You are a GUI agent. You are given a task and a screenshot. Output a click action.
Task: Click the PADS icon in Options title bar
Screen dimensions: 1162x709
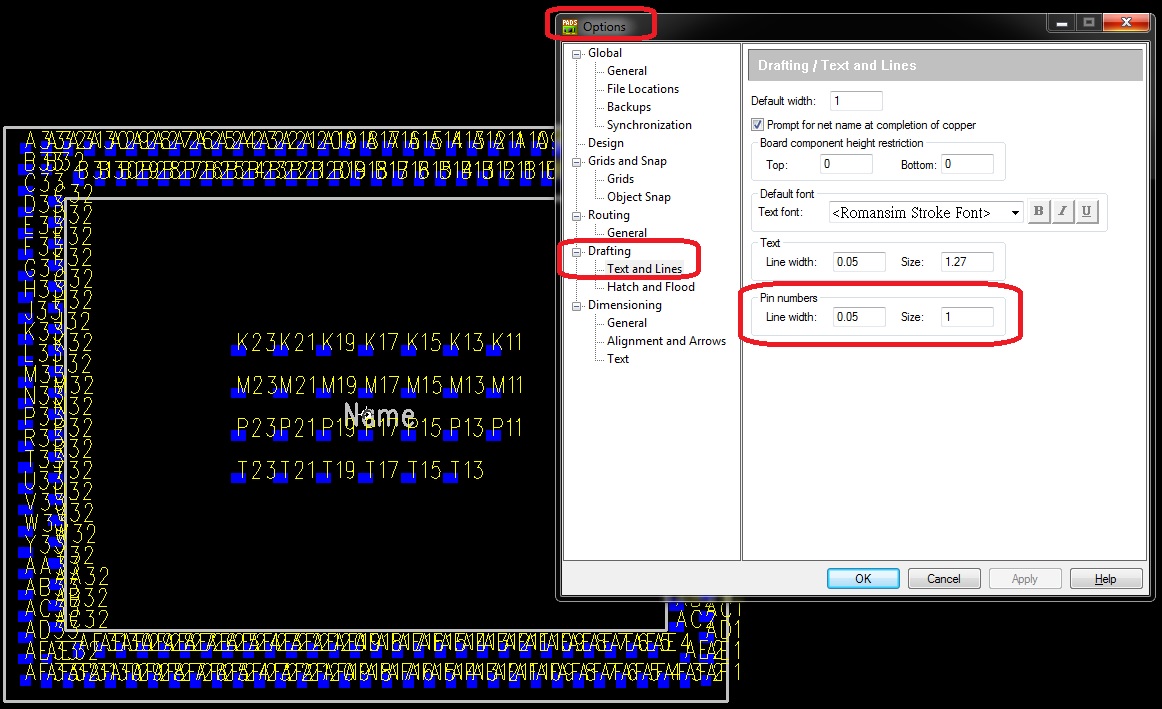coord(569,26)
